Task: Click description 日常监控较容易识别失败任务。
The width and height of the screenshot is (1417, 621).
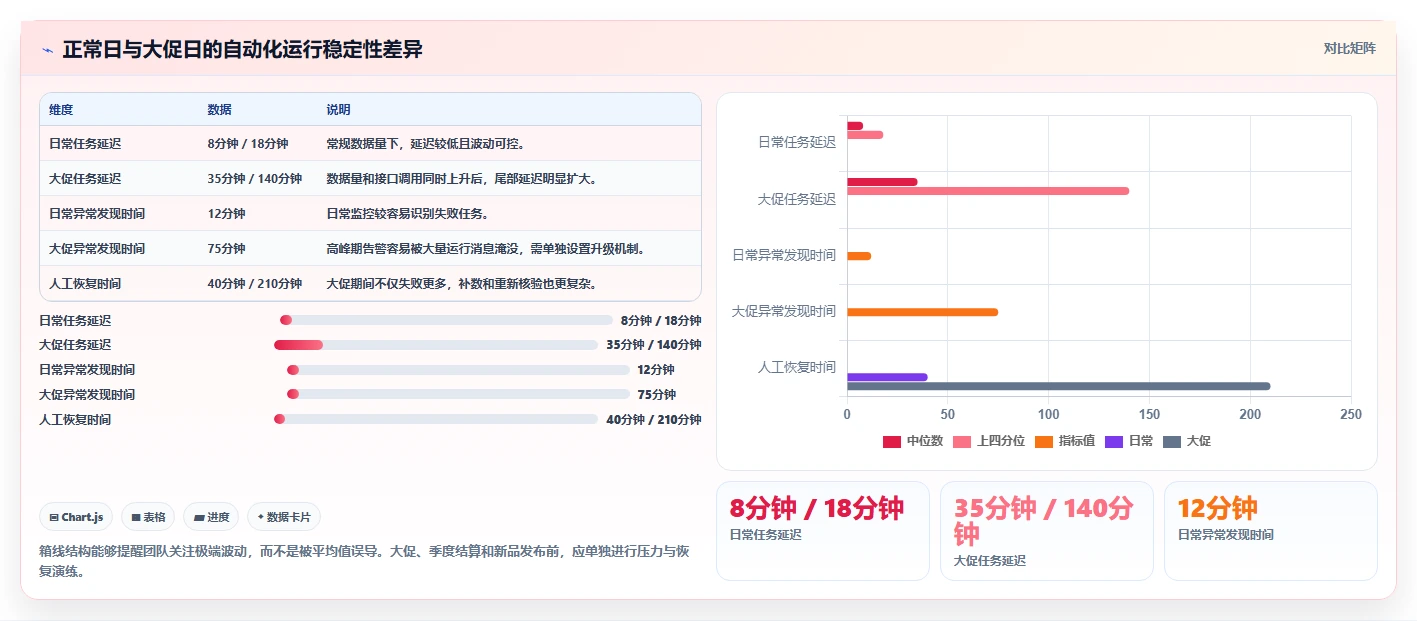Action: pyautogui.click(x=407, y=214)
